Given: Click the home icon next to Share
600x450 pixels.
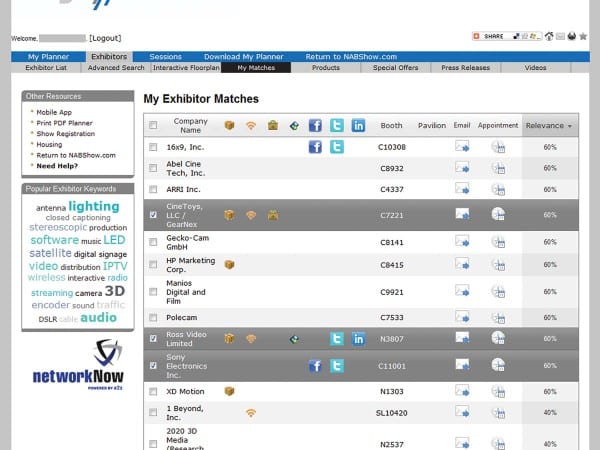Looking at the screenshot, I should click(549, 36).
